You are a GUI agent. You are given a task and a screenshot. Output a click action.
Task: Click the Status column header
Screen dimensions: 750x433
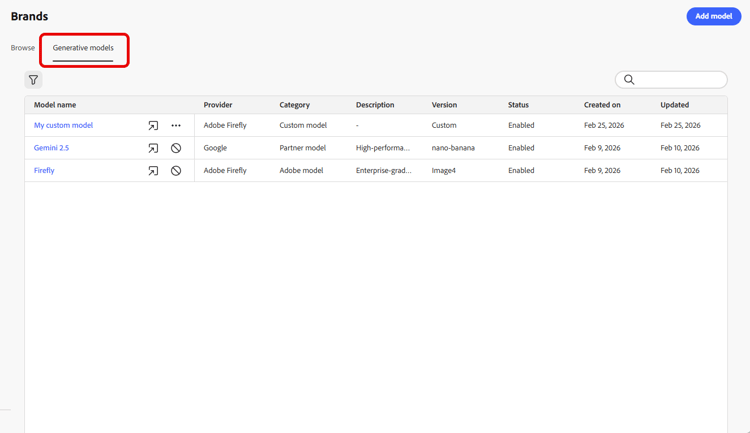518,105
